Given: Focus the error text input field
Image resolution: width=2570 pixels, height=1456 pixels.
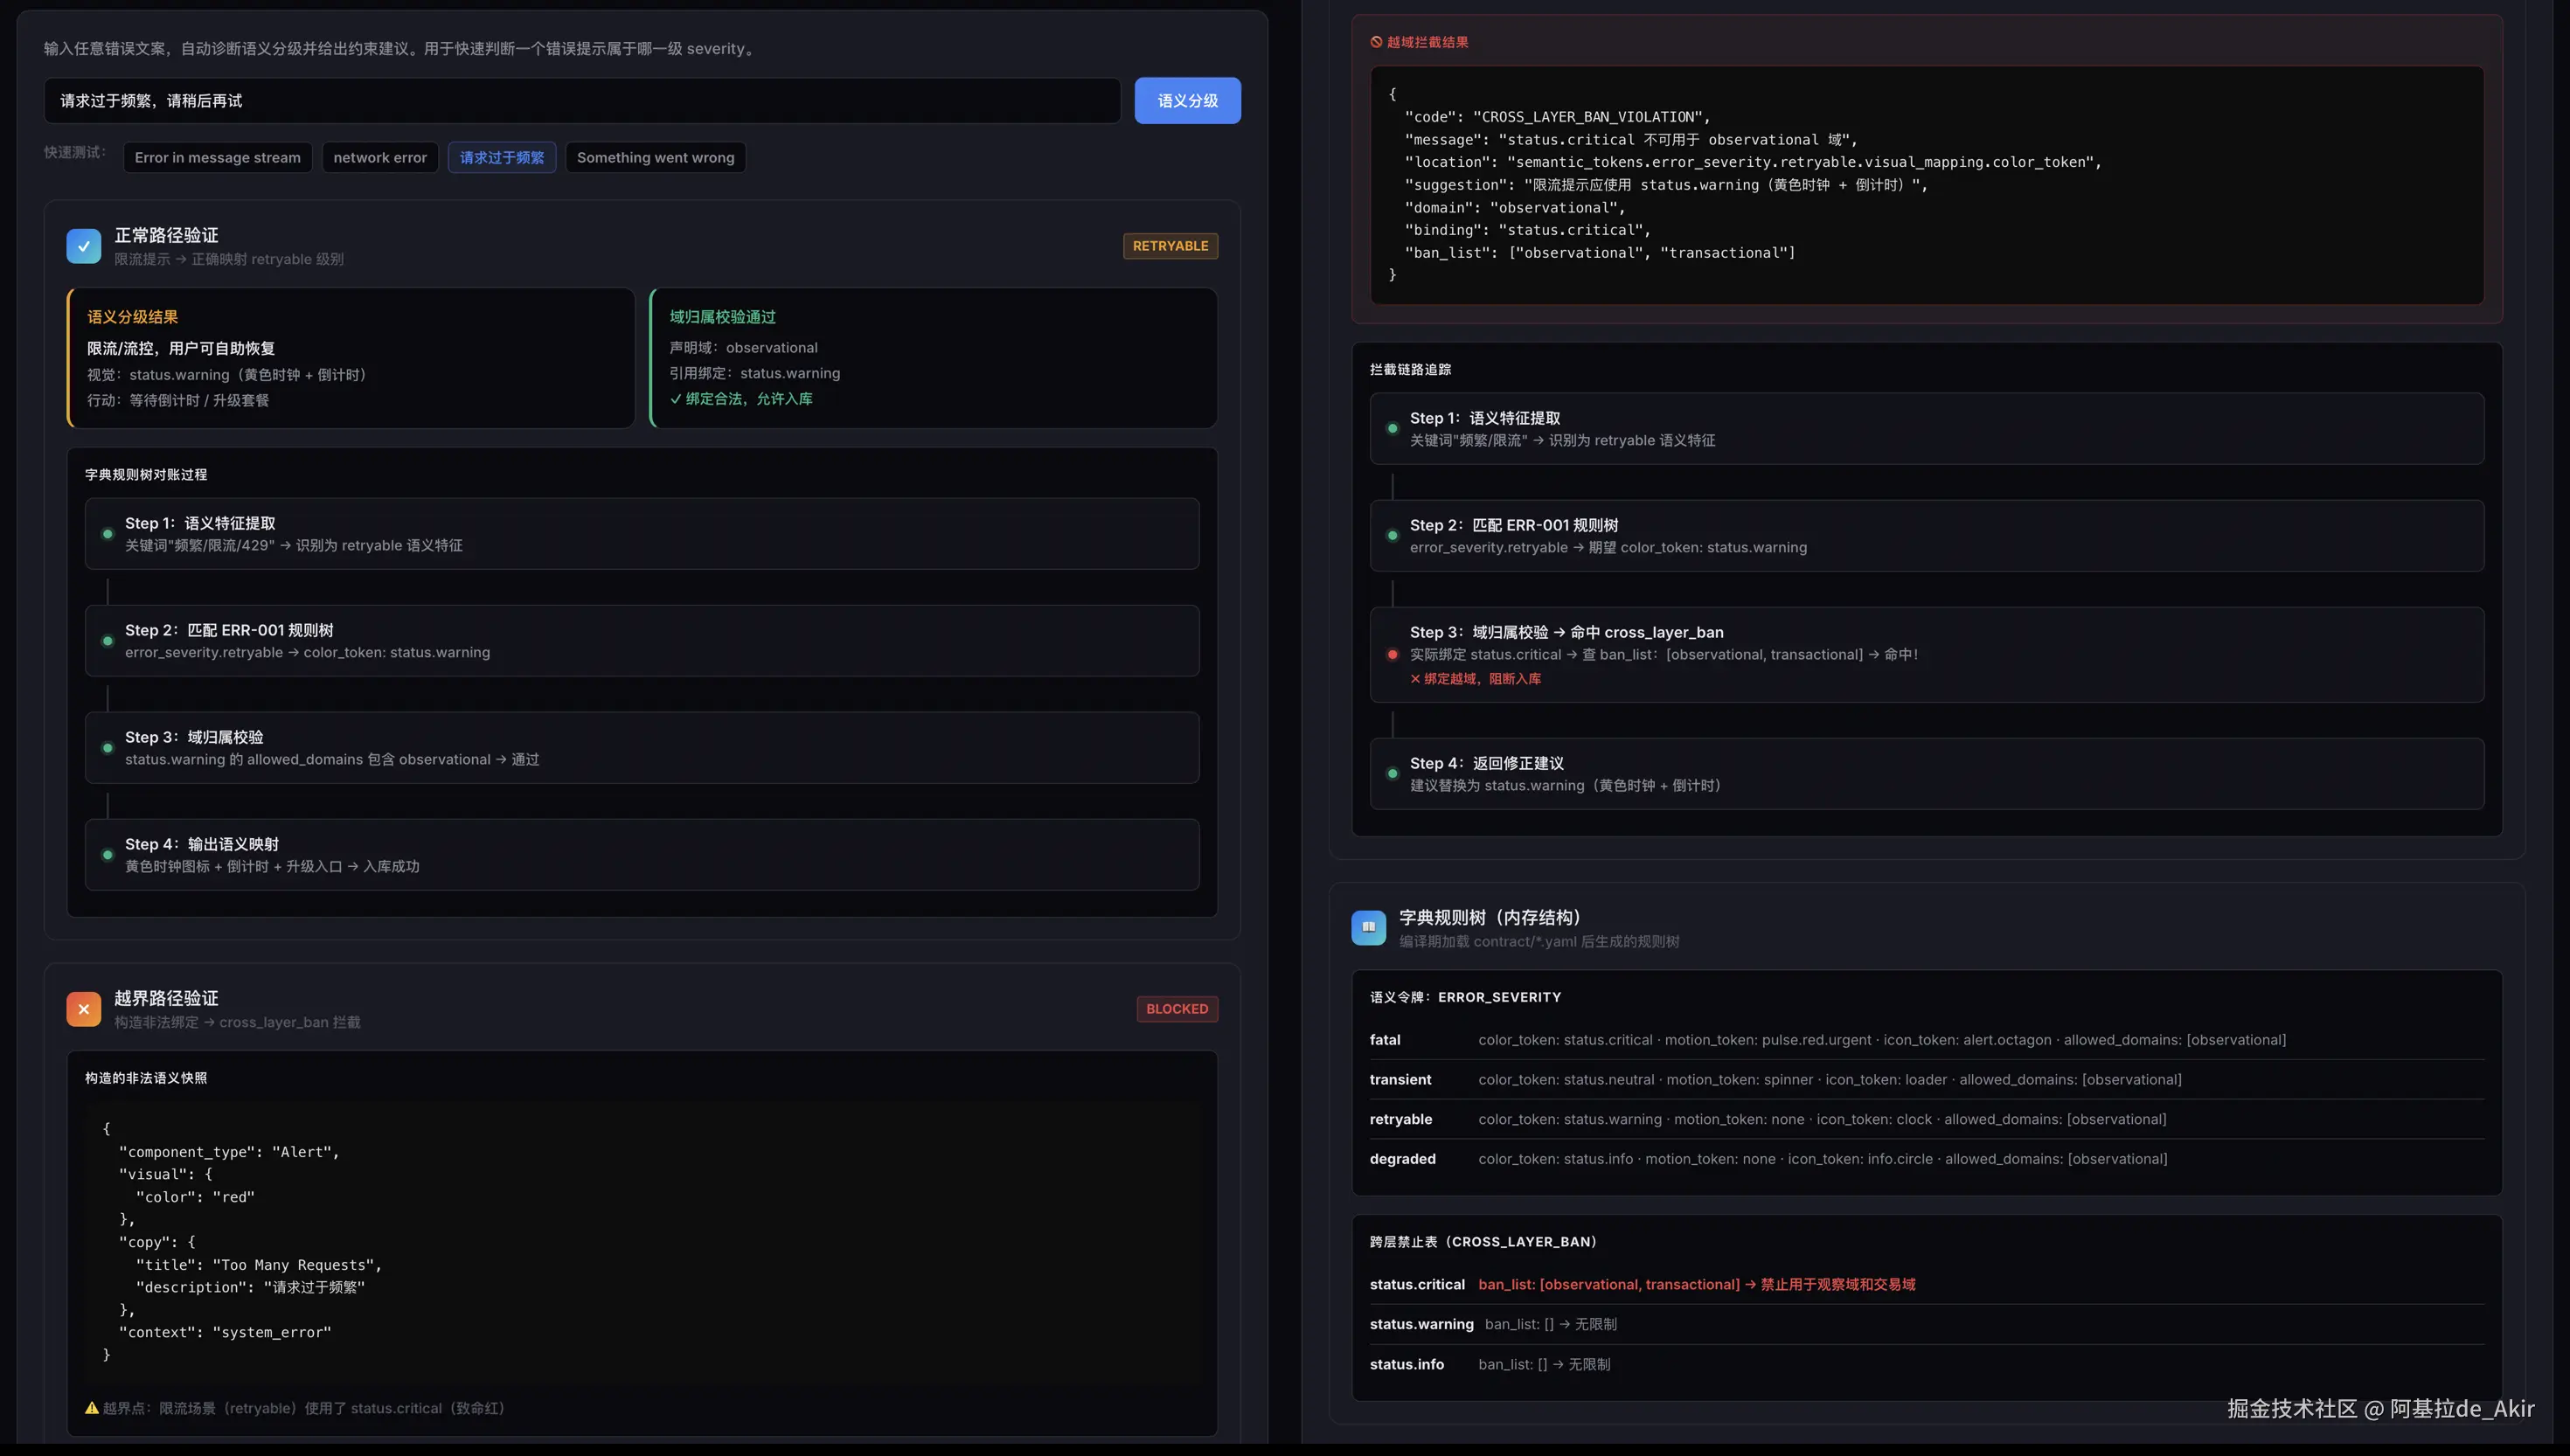Looking at the screenshot, I should 582,101.
